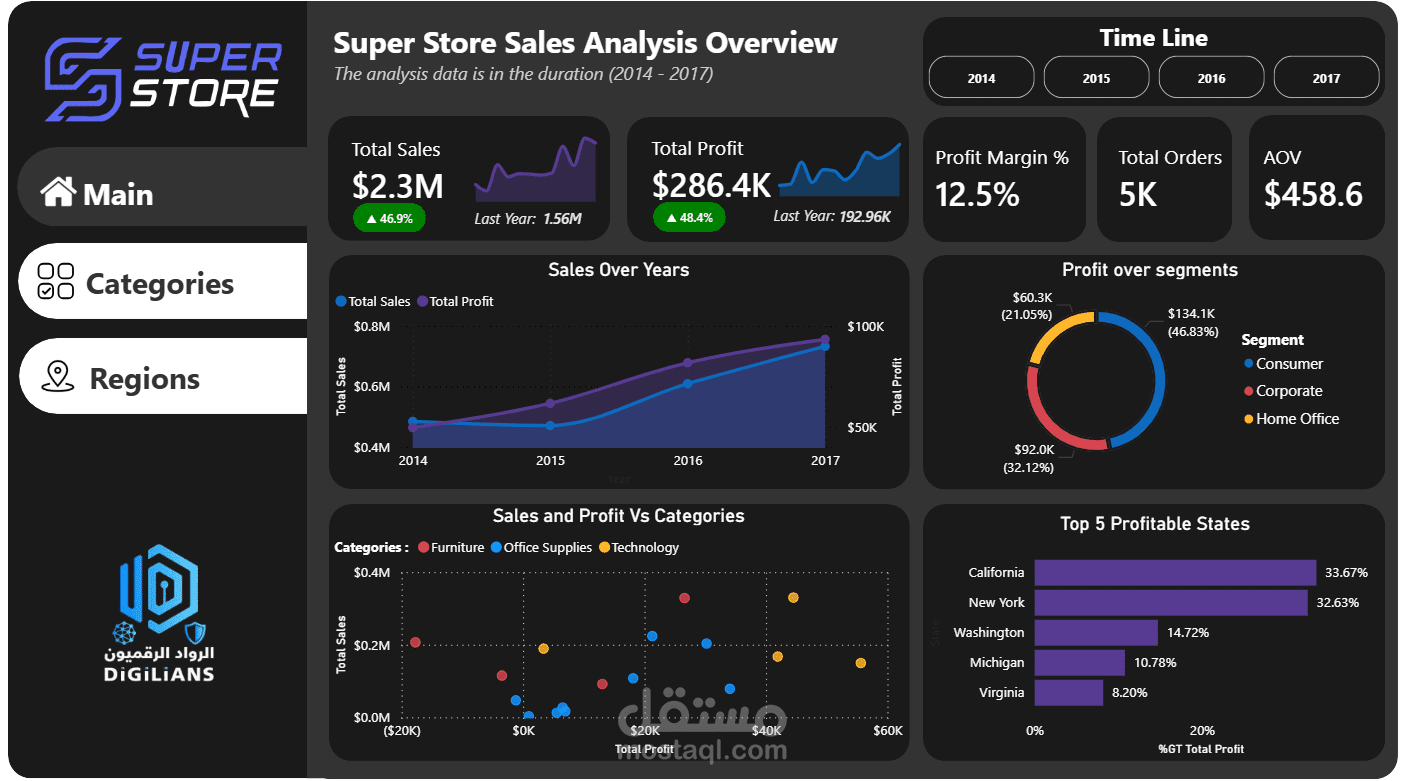
Task: Click the Total Orders 5K value
Action: point(1138,194)
